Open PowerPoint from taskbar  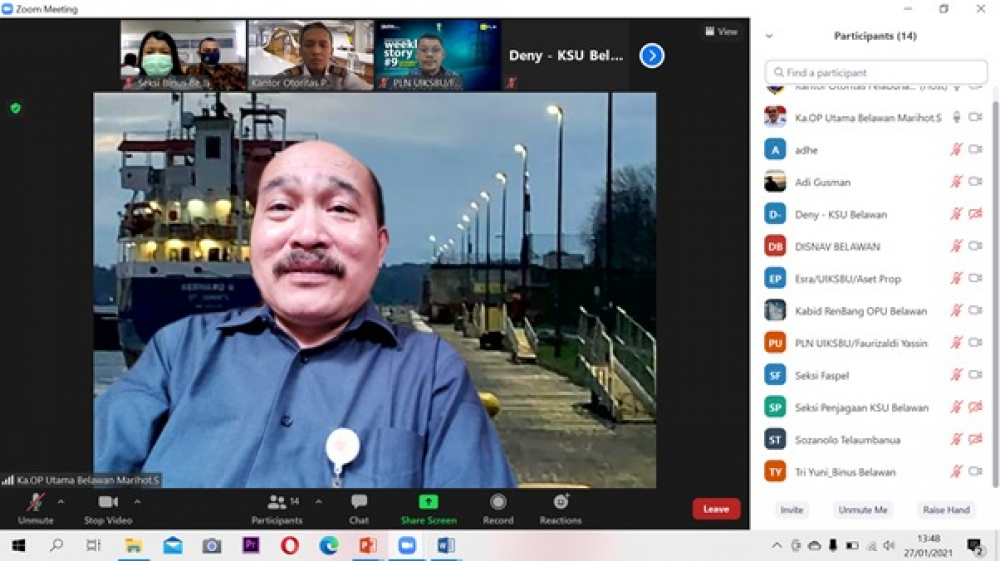click(367, 546)
